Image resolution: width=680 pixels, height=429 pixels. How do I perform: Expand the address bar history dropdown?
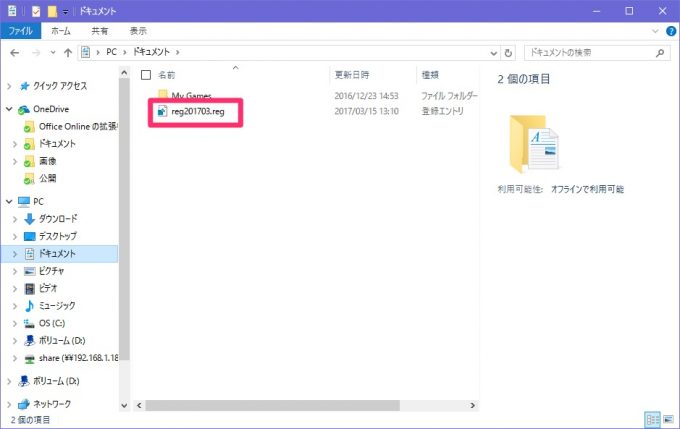click(x=494, y=53)
